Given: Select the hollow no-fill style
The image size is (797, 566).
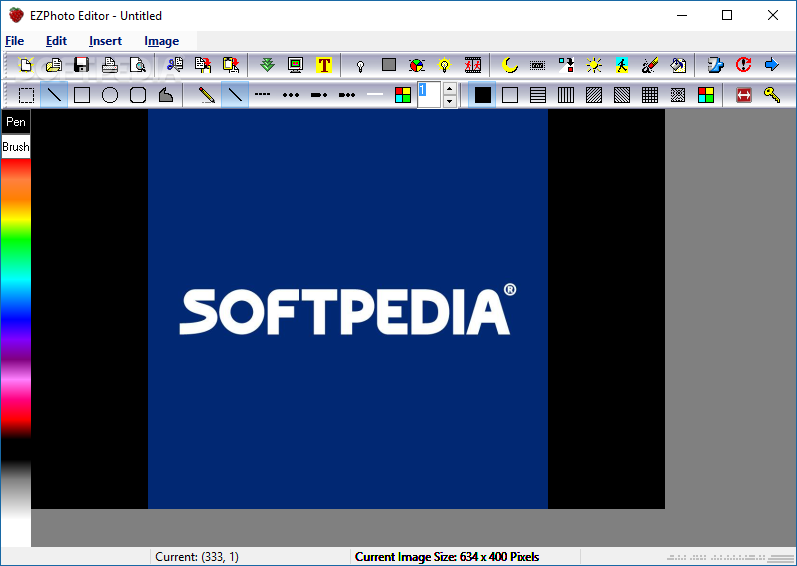Looking at the screenshot, I should pos(510,95).
